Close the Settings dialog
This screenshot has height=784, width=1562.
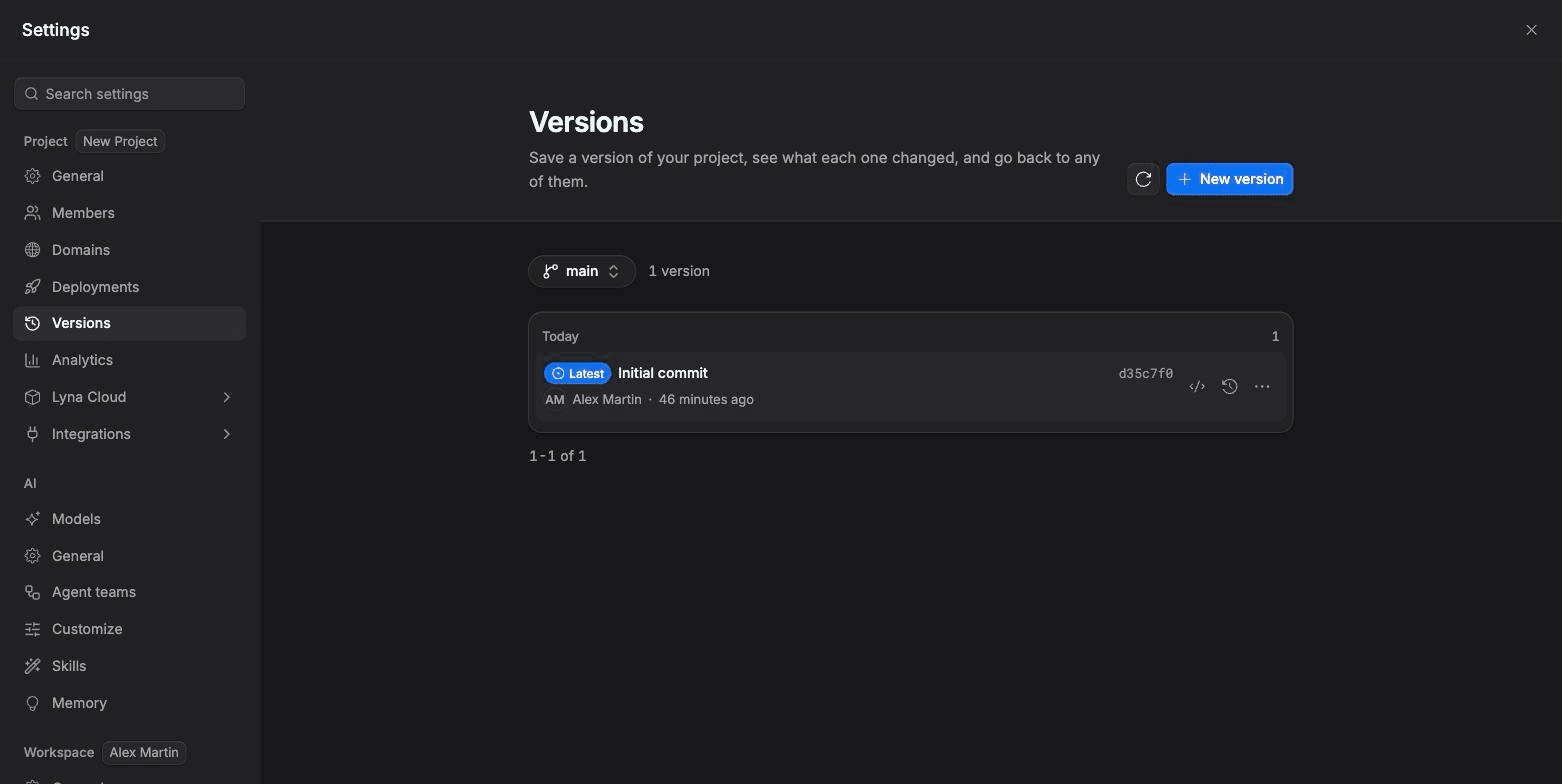(1531, 30)
